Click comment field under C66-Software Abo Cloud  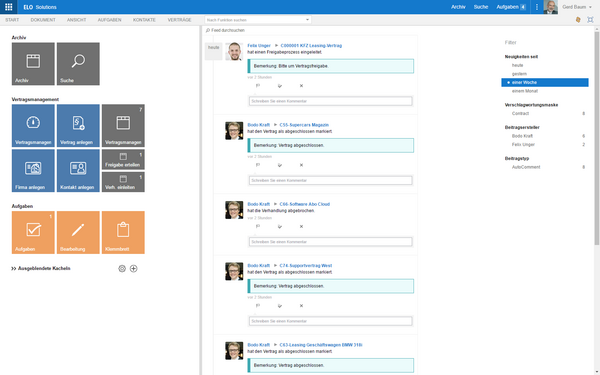(331, 242)
